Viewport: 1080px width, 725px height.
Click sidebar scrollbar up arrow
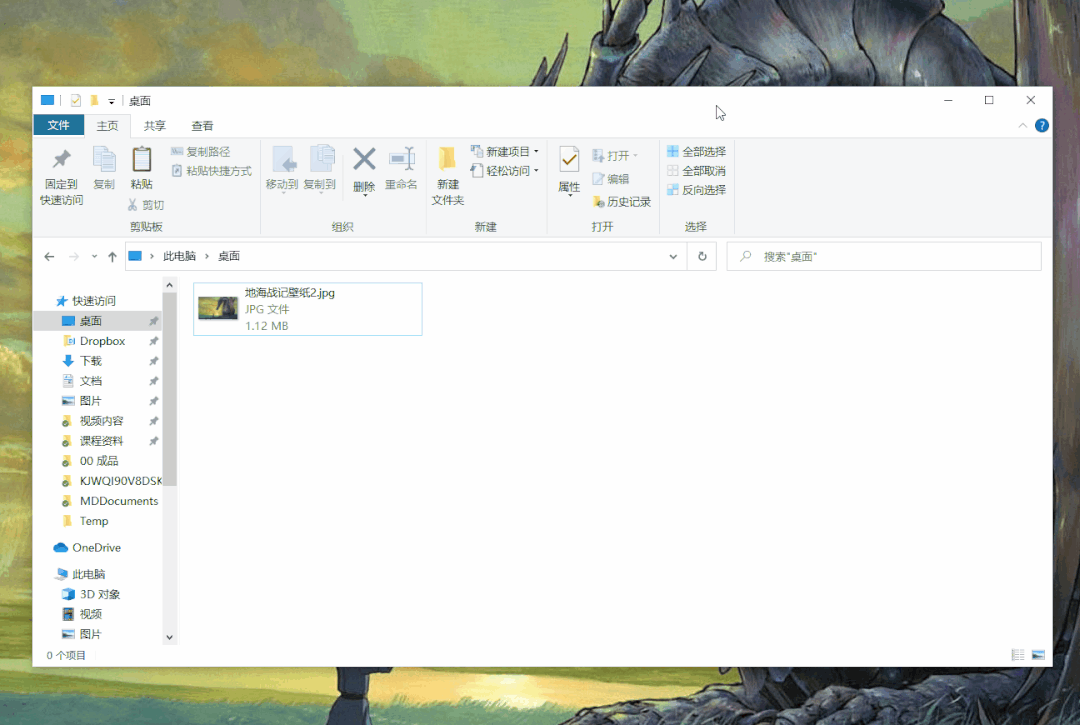[169, 284]
